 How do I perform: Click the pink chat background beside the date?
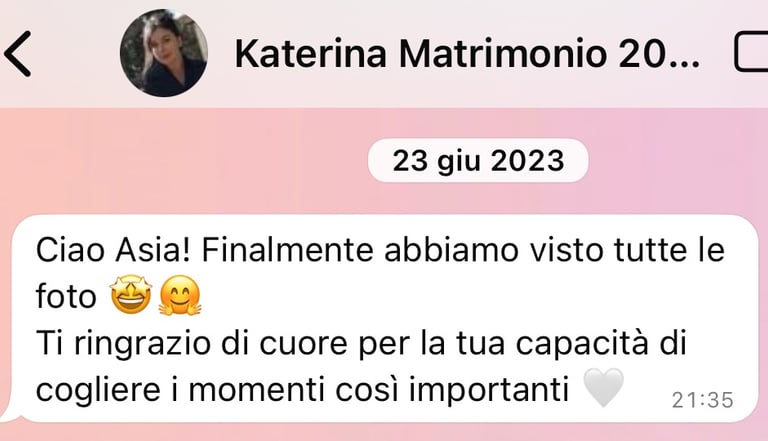tap(196, 162)
